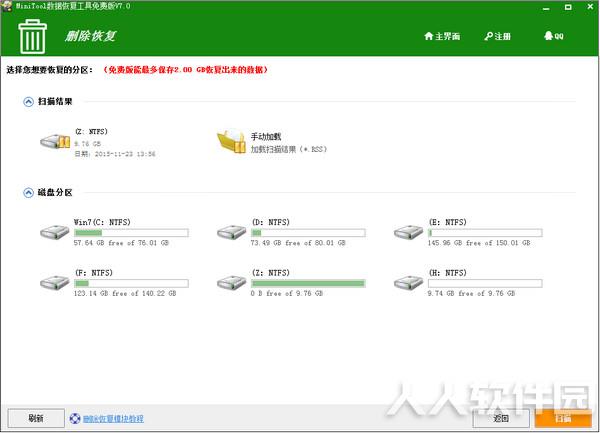The image size is (600, 433).
Task: Maximize the MiniTool window
Action: (568, 7)
